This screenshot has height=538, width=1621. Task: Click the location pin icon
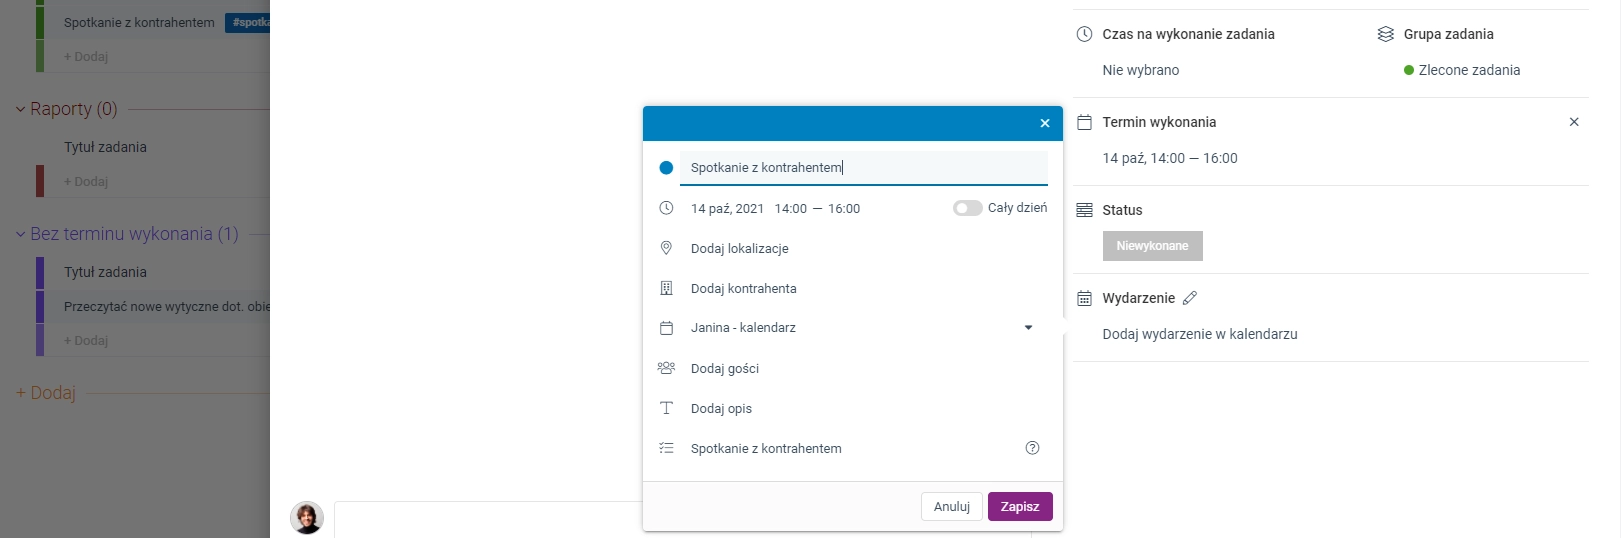click(x=666, y=248)
